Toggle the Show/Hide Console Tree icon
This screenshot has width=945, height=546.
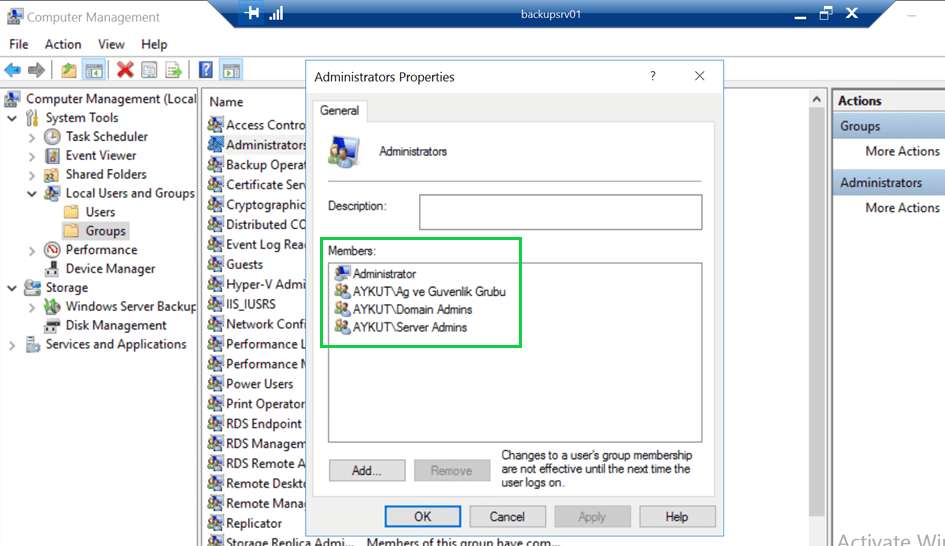point(93,70)
